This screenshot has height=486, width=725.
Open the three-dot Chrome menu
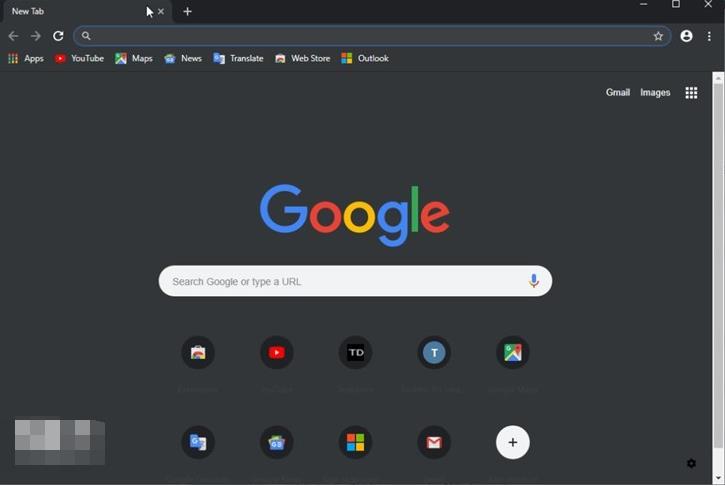(x=709, y=36)
